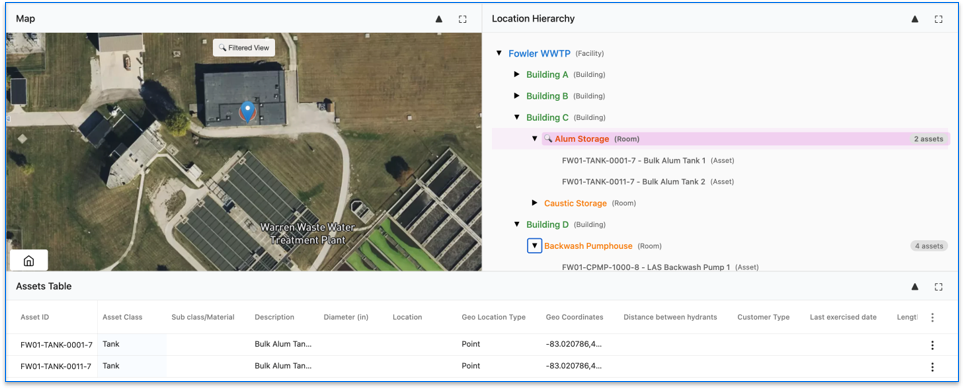Collapse the Alum Storage room node
This screenshot has width=964, height=389.
point(535,139)
